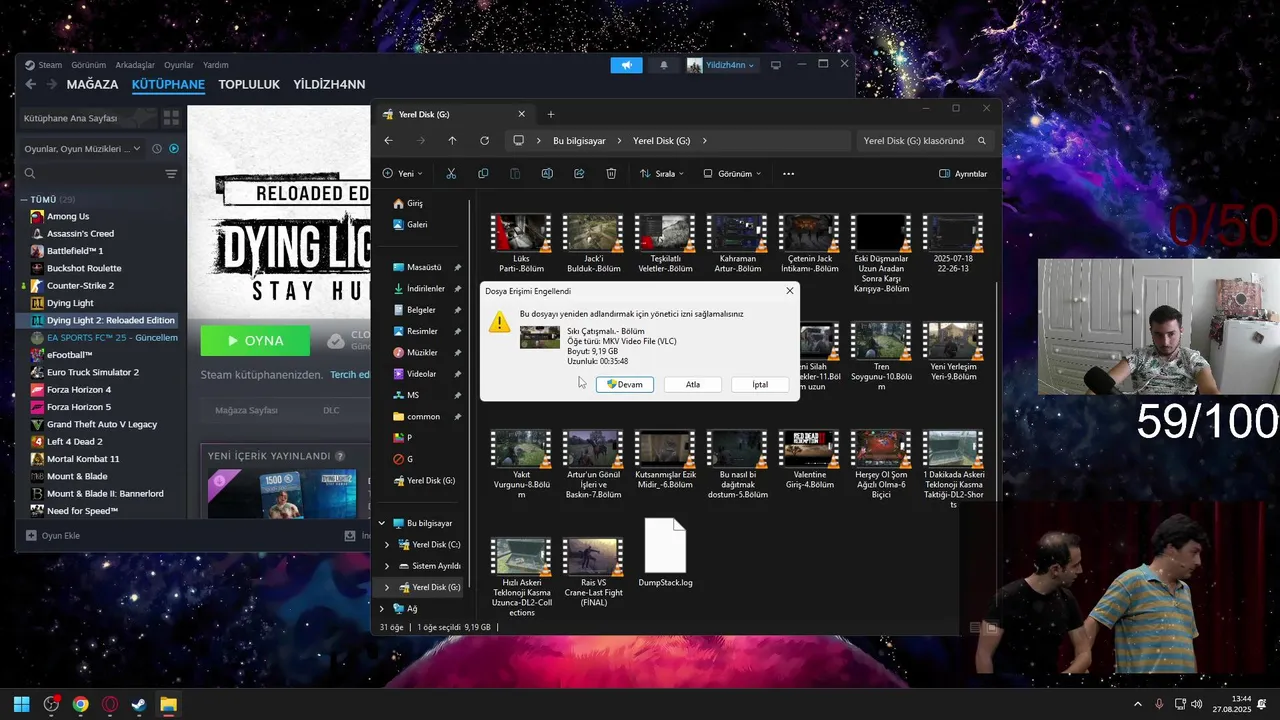This screenshot has height=720, width=1280.
Task: Open İndirilenler in Explorer sidebar
Action: pyautogui.click(x=426, y=288)
